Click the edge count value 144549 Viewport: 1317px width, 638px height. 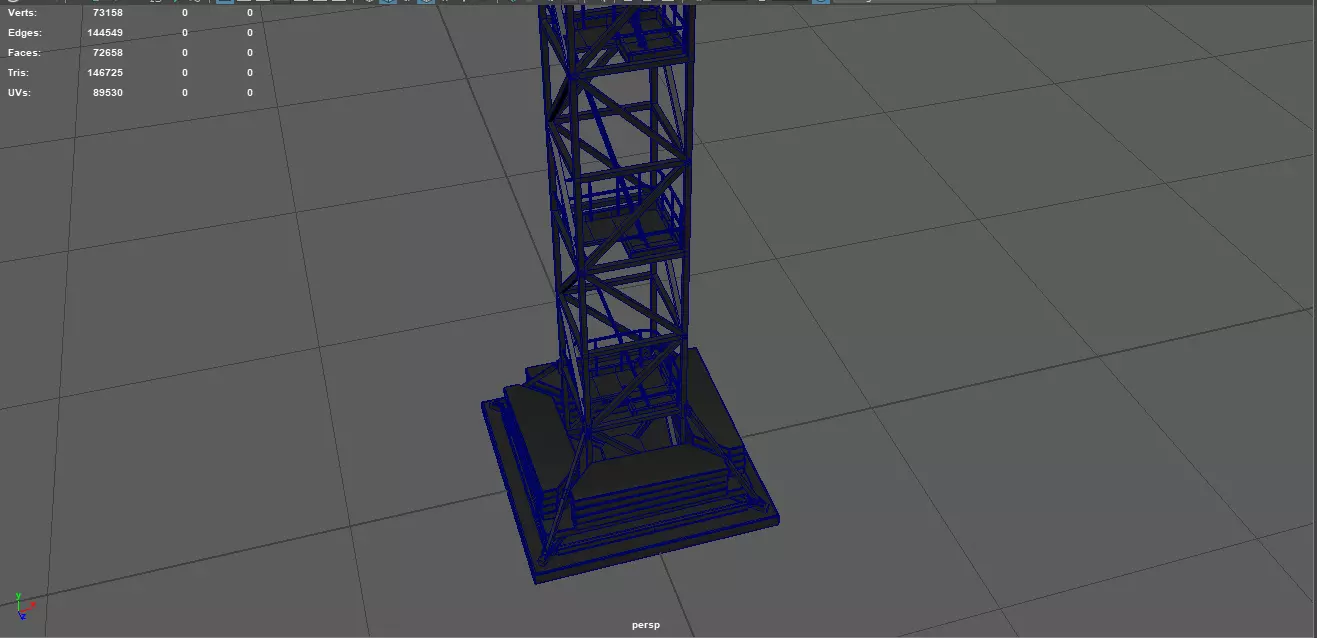coord(105,33)
